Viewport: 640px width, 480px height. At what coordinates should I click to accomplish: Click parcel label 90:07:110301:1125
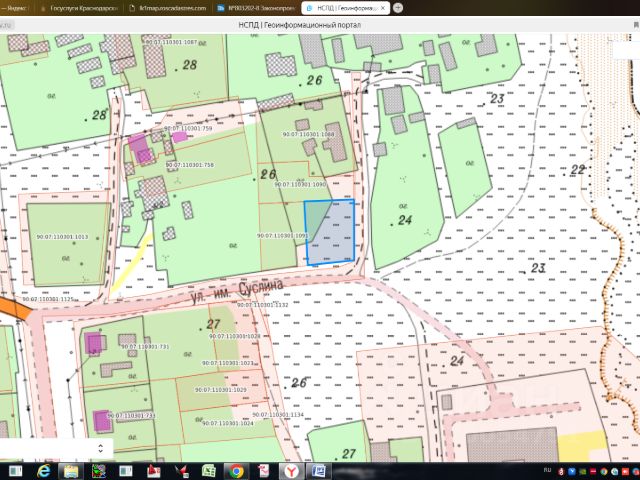click(48, 299)
